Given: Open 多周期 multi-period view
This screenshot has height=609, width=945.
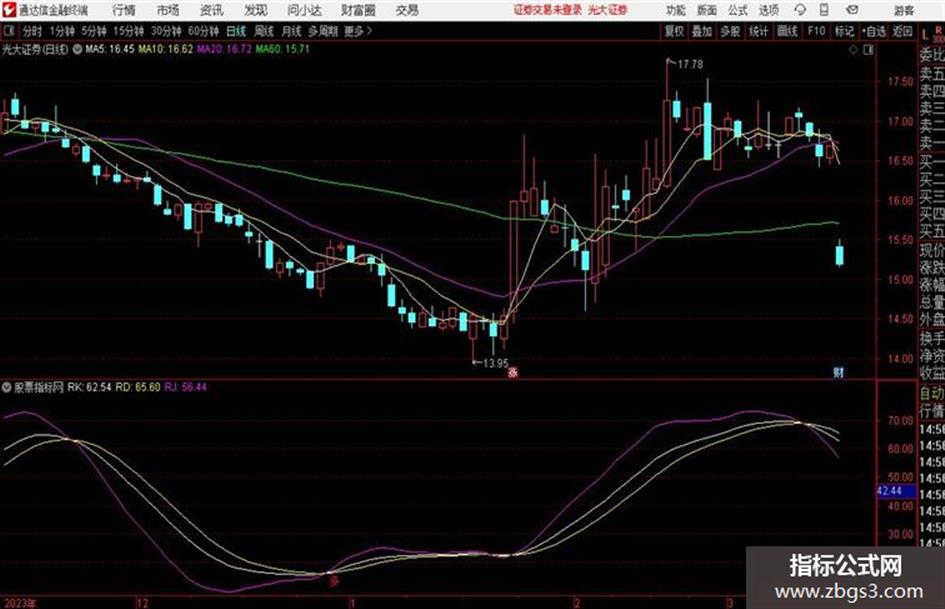Looking at the screenshot, I should pos(323,31).
